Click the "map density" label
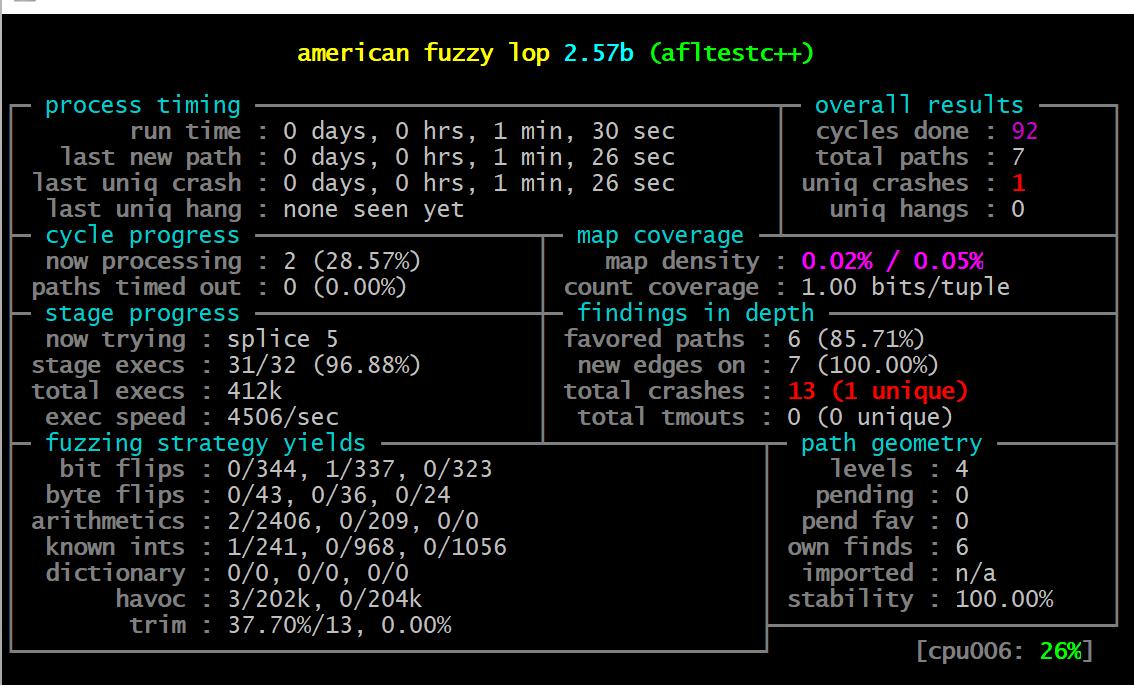This screenshot has width=1134, height=685. pos(683,261)
